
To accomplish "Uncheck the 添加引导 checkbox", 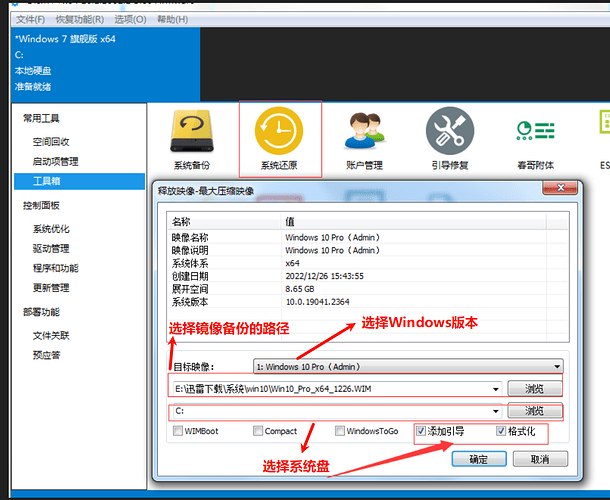I will pyautogui.click(x=421, y=431).
